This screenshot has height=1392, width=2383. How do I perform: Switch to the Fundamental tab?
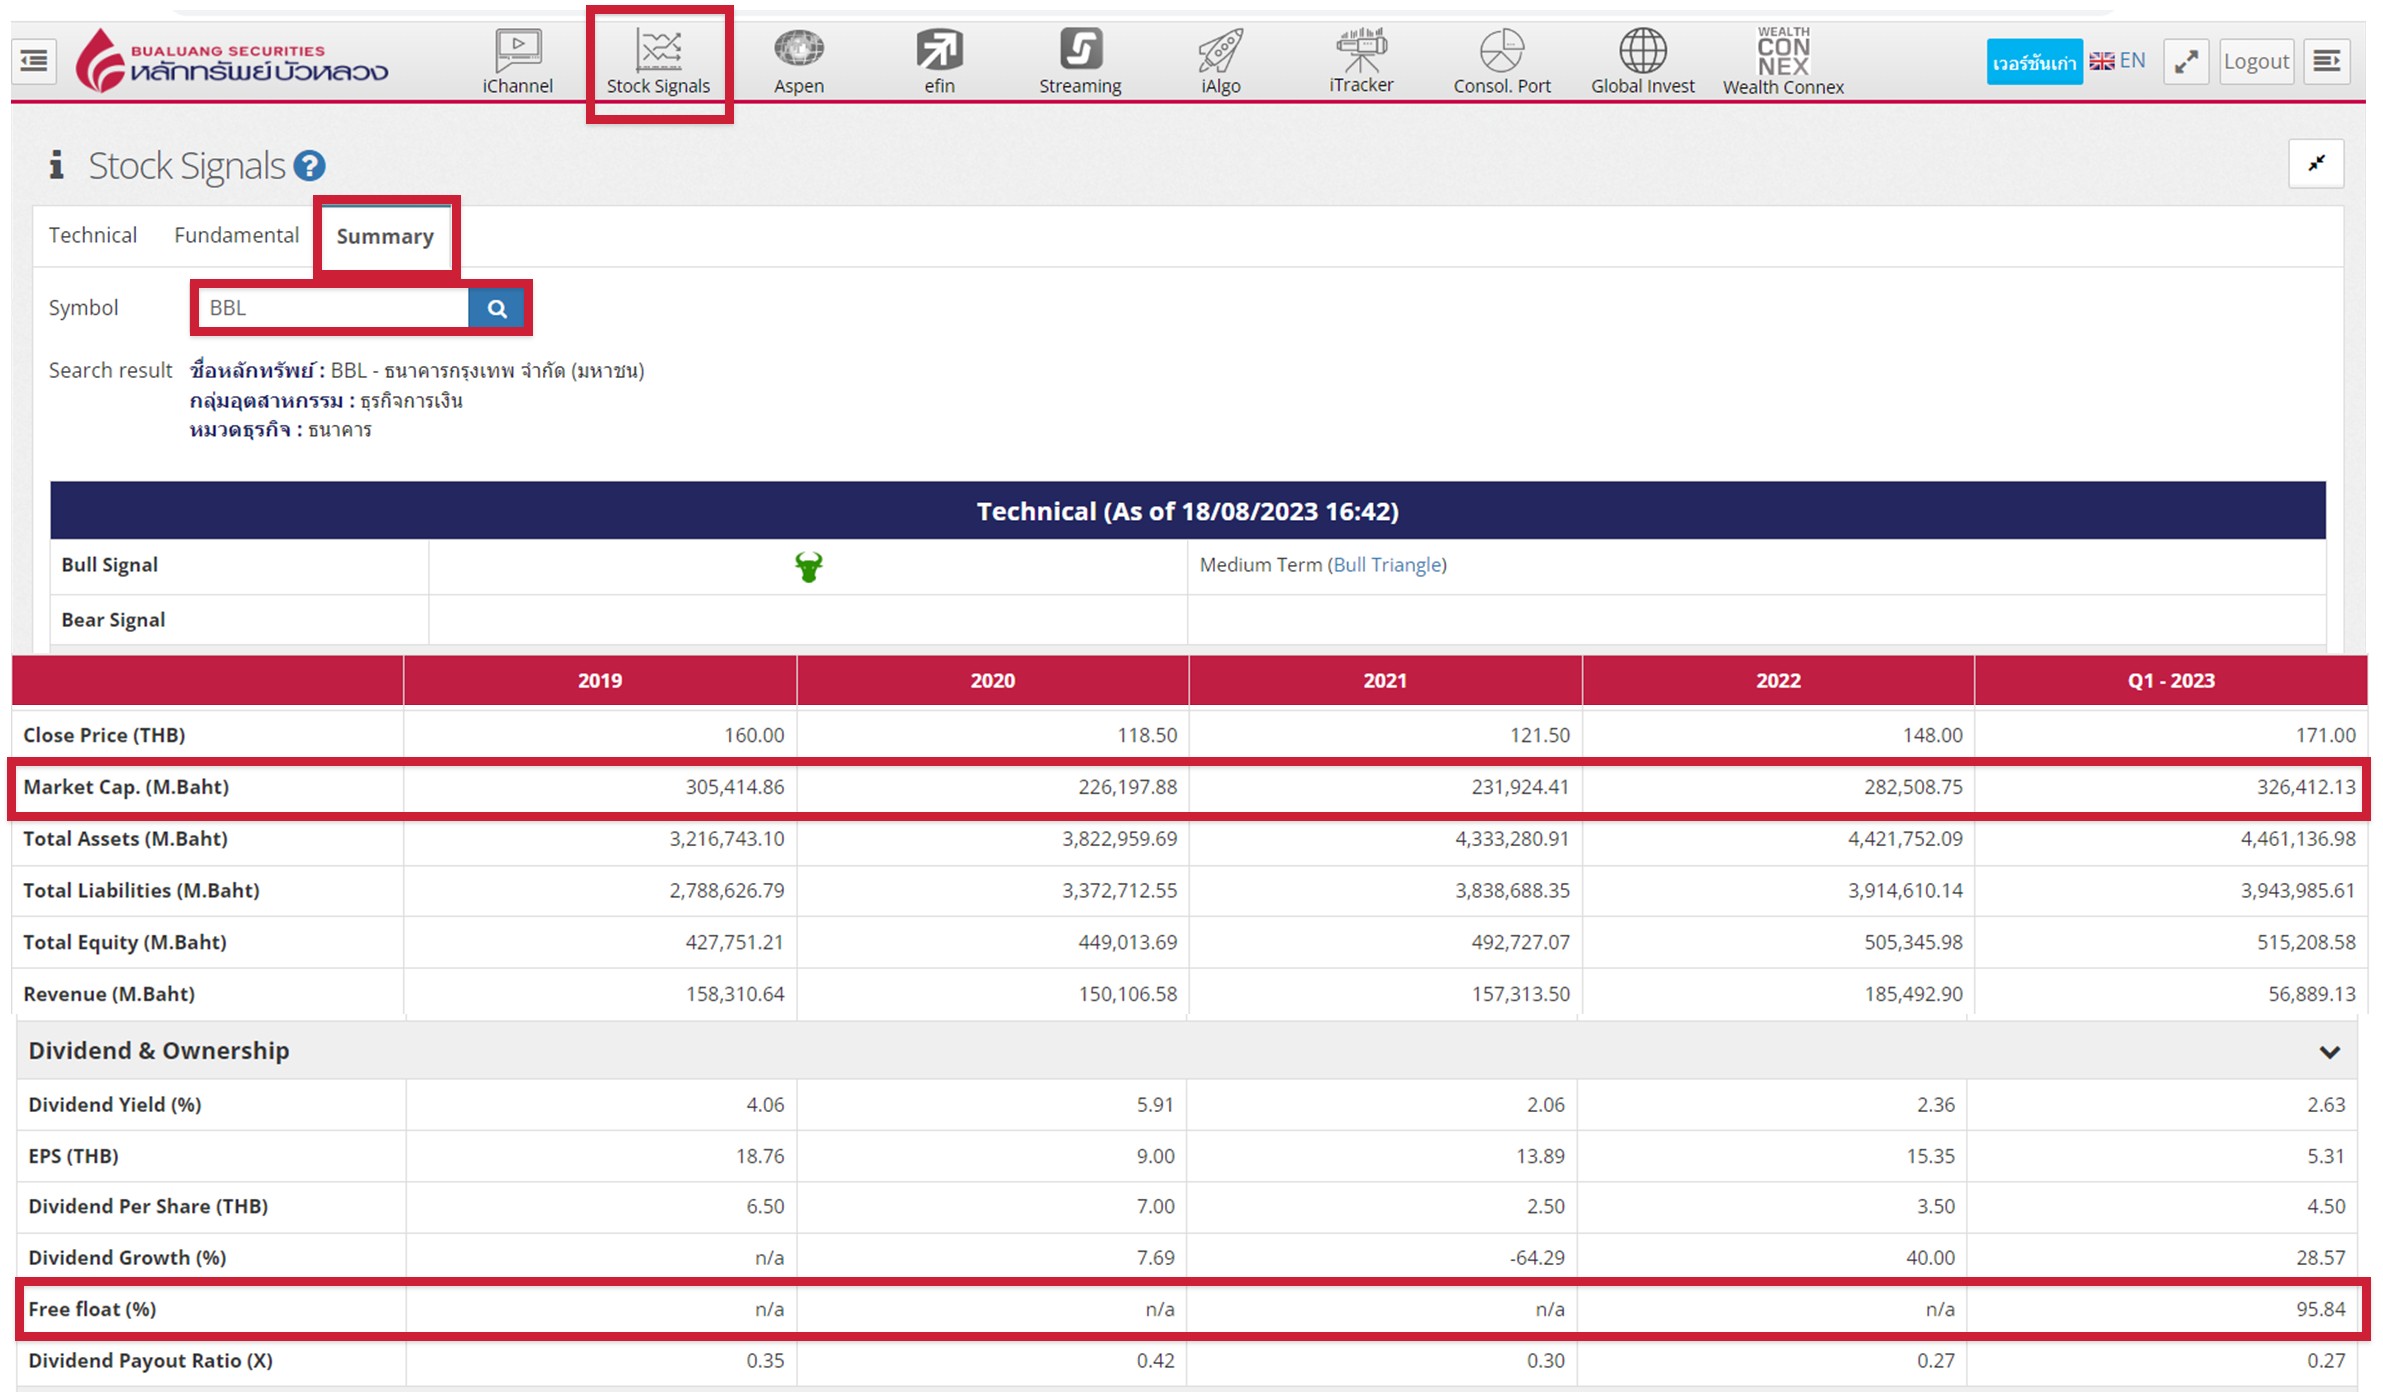point(236,235)
